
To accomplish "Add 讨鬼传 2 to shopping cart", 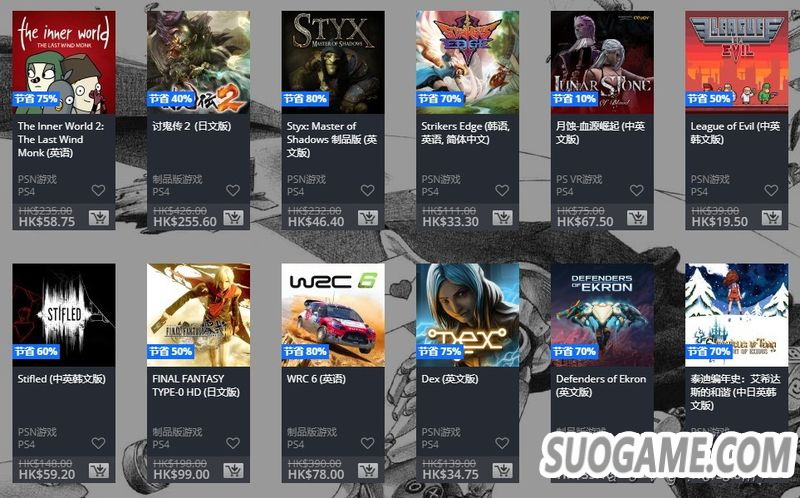I will pyautogui.click(x=233, y=218).
